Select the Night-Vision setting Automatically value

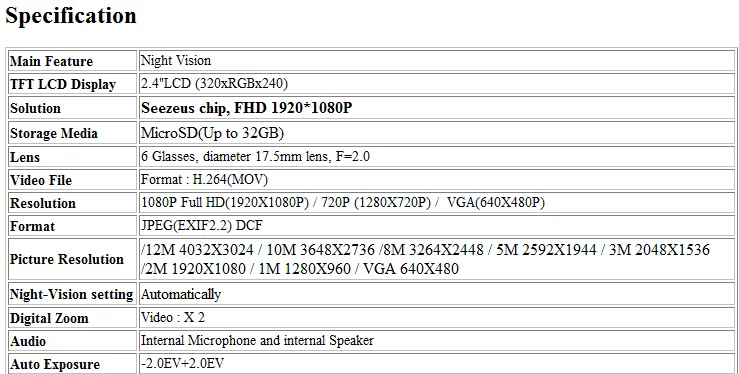click(181, 294)
